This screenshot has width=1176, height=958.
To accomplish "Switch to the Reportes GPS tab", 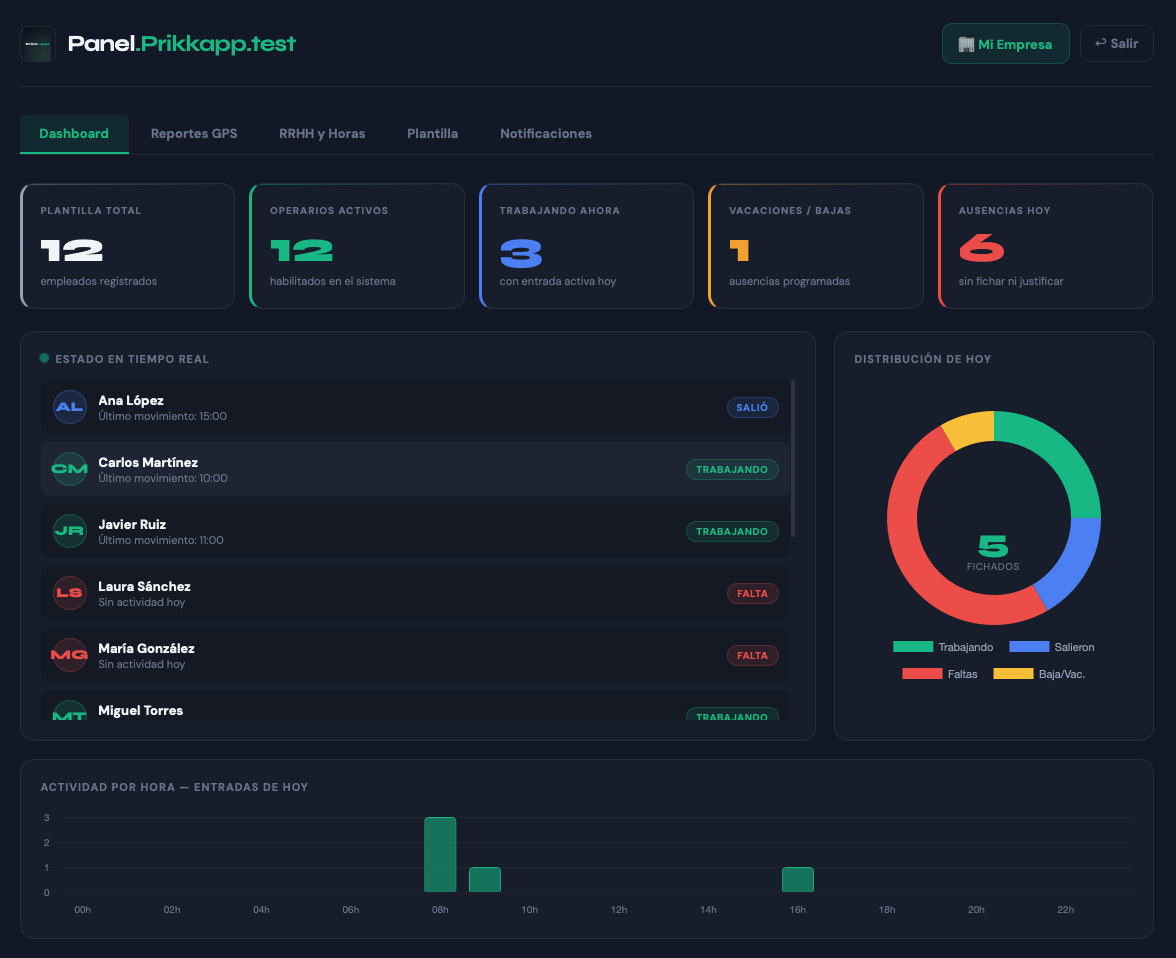I will point(194,133).
